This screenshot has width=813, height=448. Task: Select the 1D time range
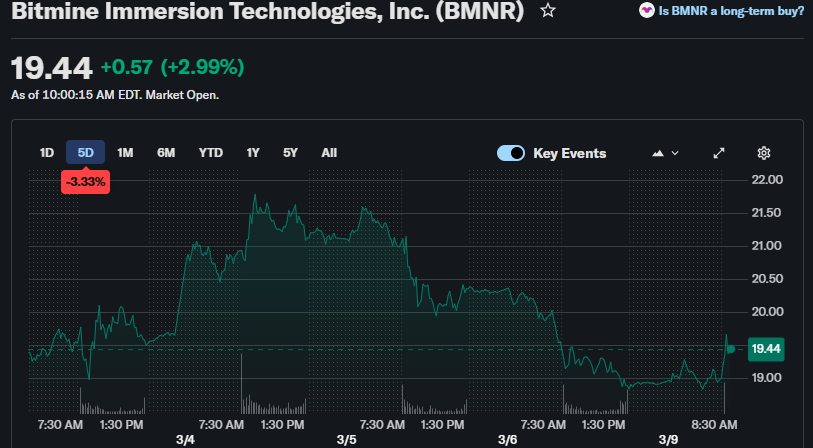pos(46,153)
